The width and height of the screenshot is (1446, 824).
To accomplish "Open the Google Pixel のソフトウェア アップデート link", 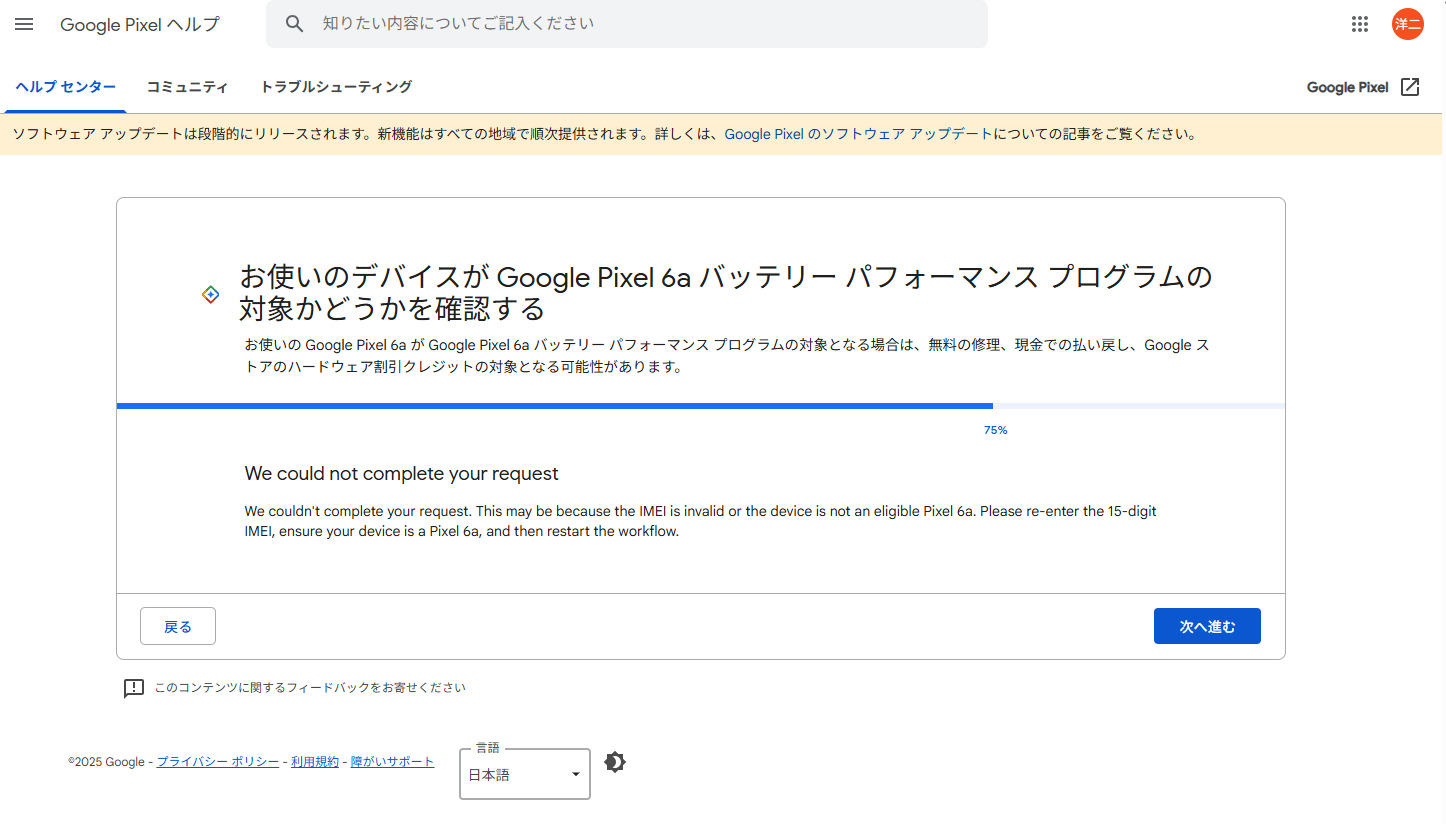I will (858, 134).
